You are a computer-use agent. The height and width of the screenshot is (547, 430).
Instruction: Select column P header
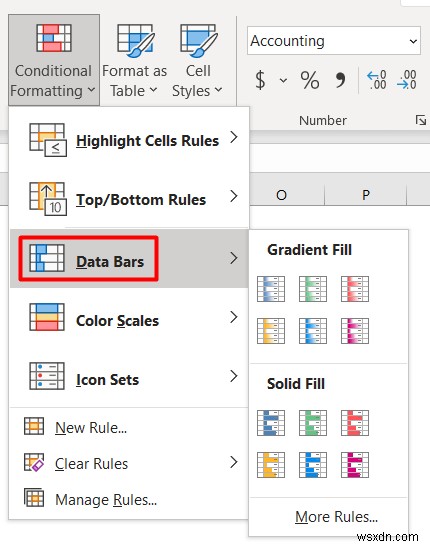[x=365, y=195]
